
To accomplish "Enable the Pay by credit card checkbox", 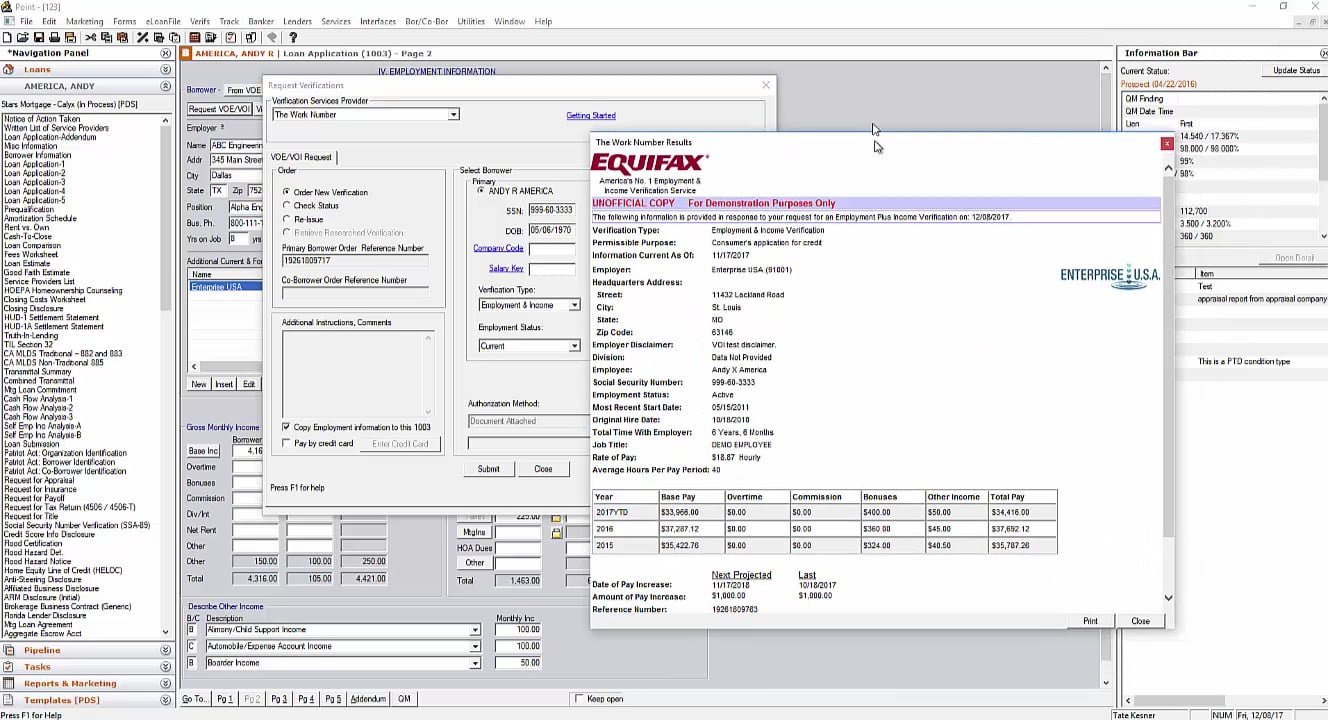I will 287,443.
